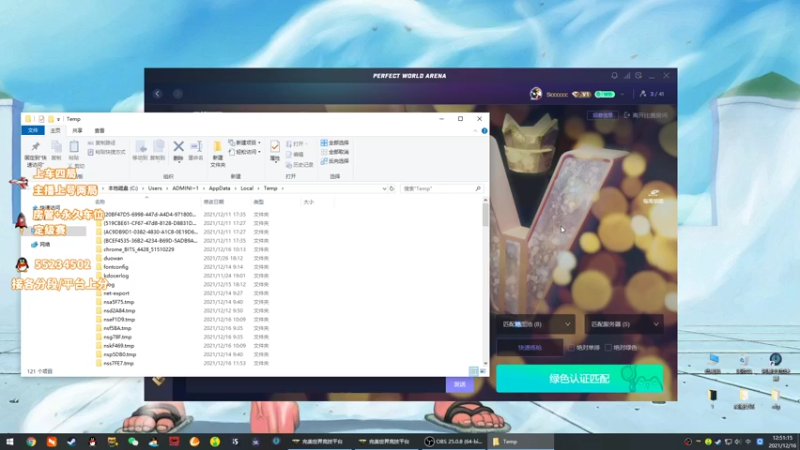800x450 pixels.
Task: Click the Rename icon in ribbon
Action: point(196,151)
